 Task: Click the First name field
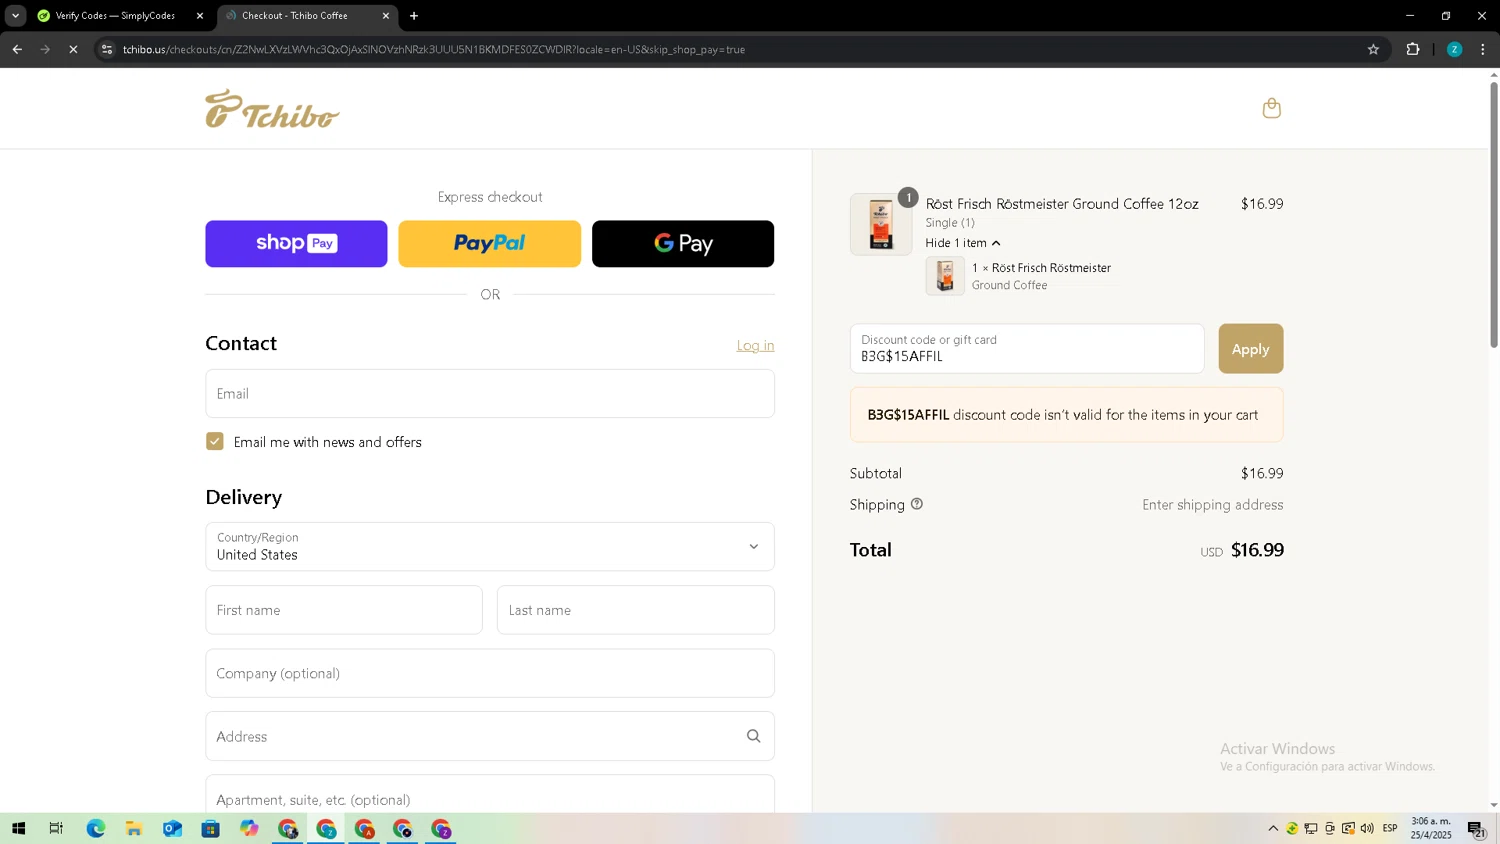coord(344,610)
